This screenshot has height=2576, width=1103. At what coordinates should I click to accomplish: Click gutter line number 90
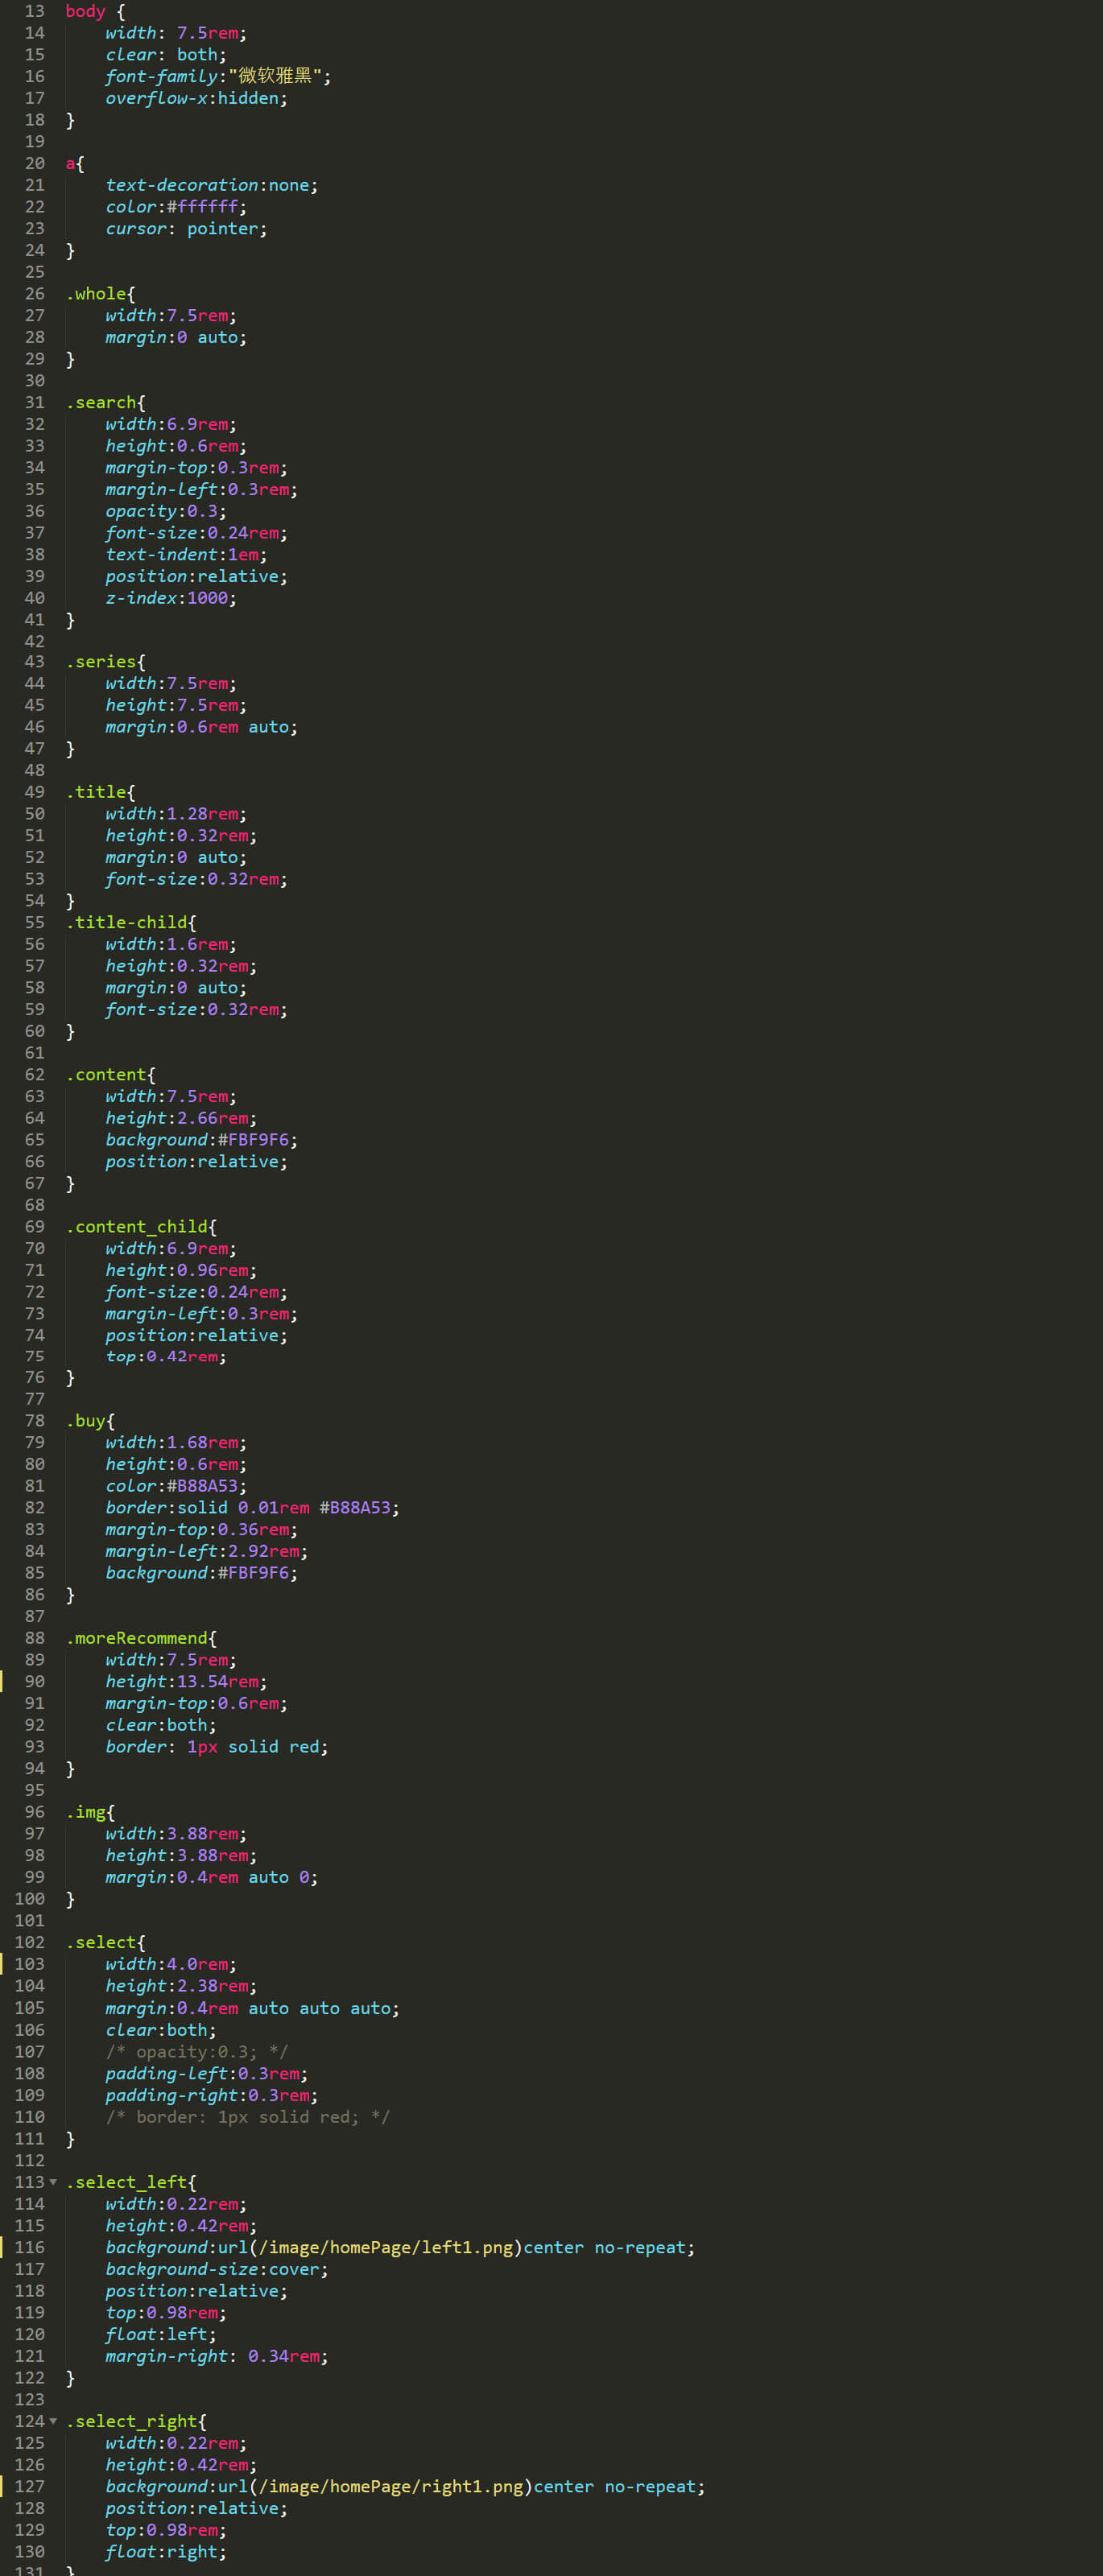coord(35,1682)
